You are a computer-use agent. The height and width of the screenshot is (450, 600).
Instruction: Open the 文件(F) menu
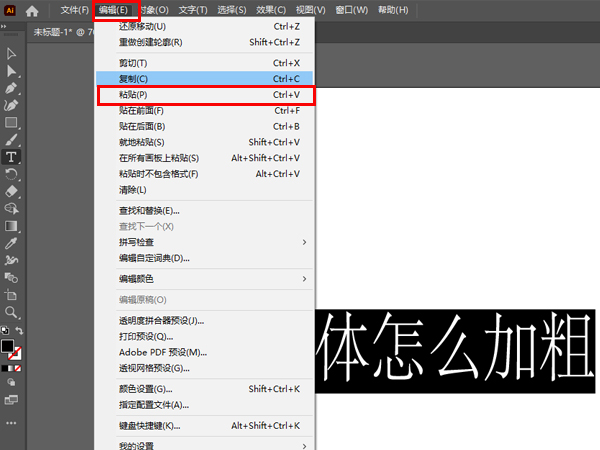(x=75, y=10)
